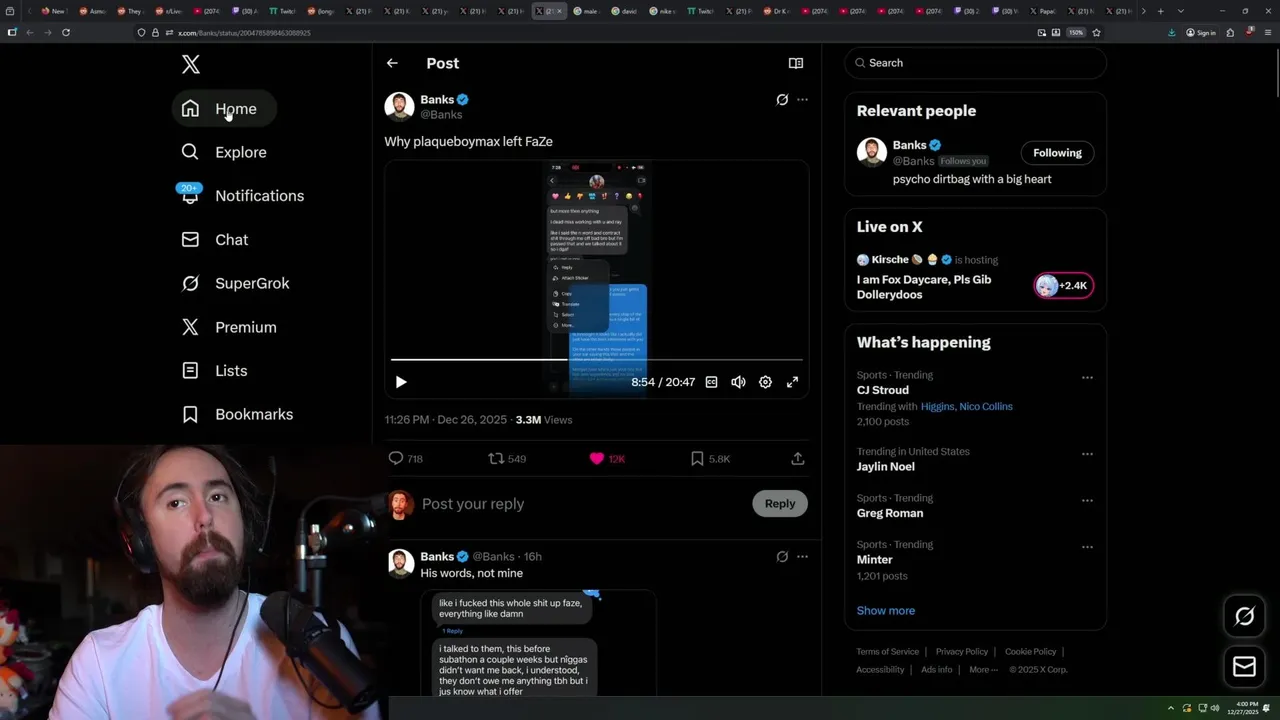
Task: Open browser downloads icon
Action: click(1171, 33)
